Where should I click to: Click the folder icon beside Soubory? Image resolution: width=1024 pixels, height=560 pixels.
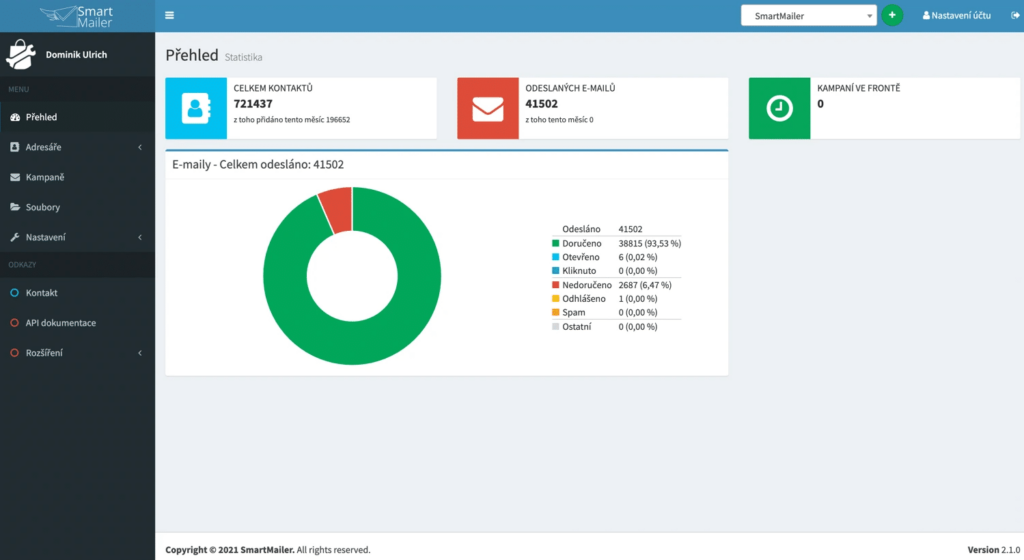click(x=15, y=207)
